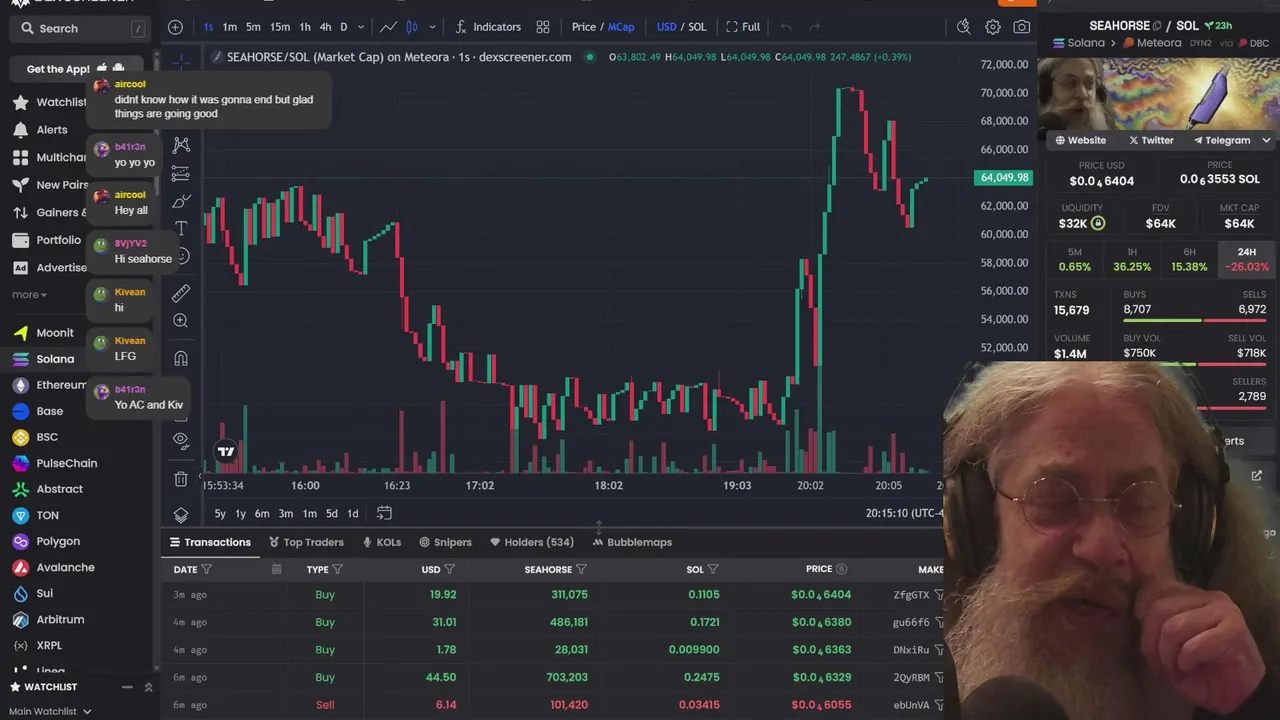Take a chart snapshot with camera icon
The width and height of the screenshot is (1280, 720).
point(1021,27)
